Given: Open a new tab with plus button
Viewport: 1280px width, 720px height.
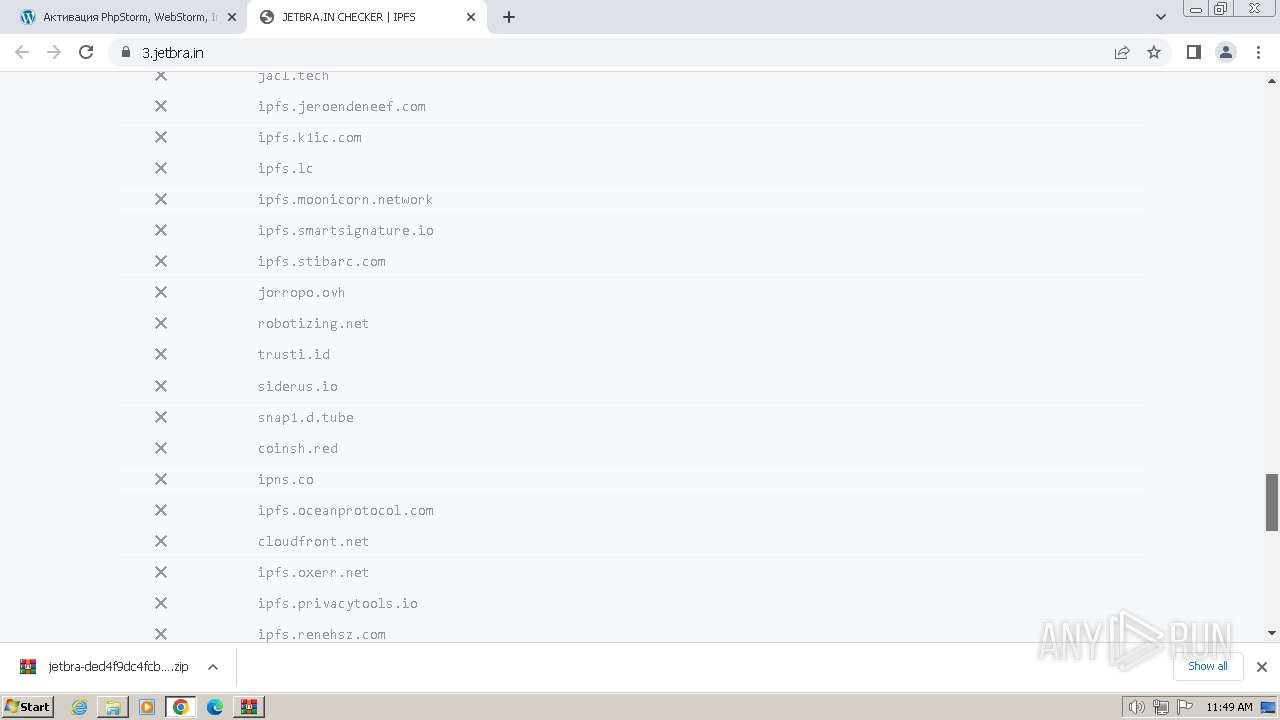Looking at the screenshot, I should pos(509,17).
